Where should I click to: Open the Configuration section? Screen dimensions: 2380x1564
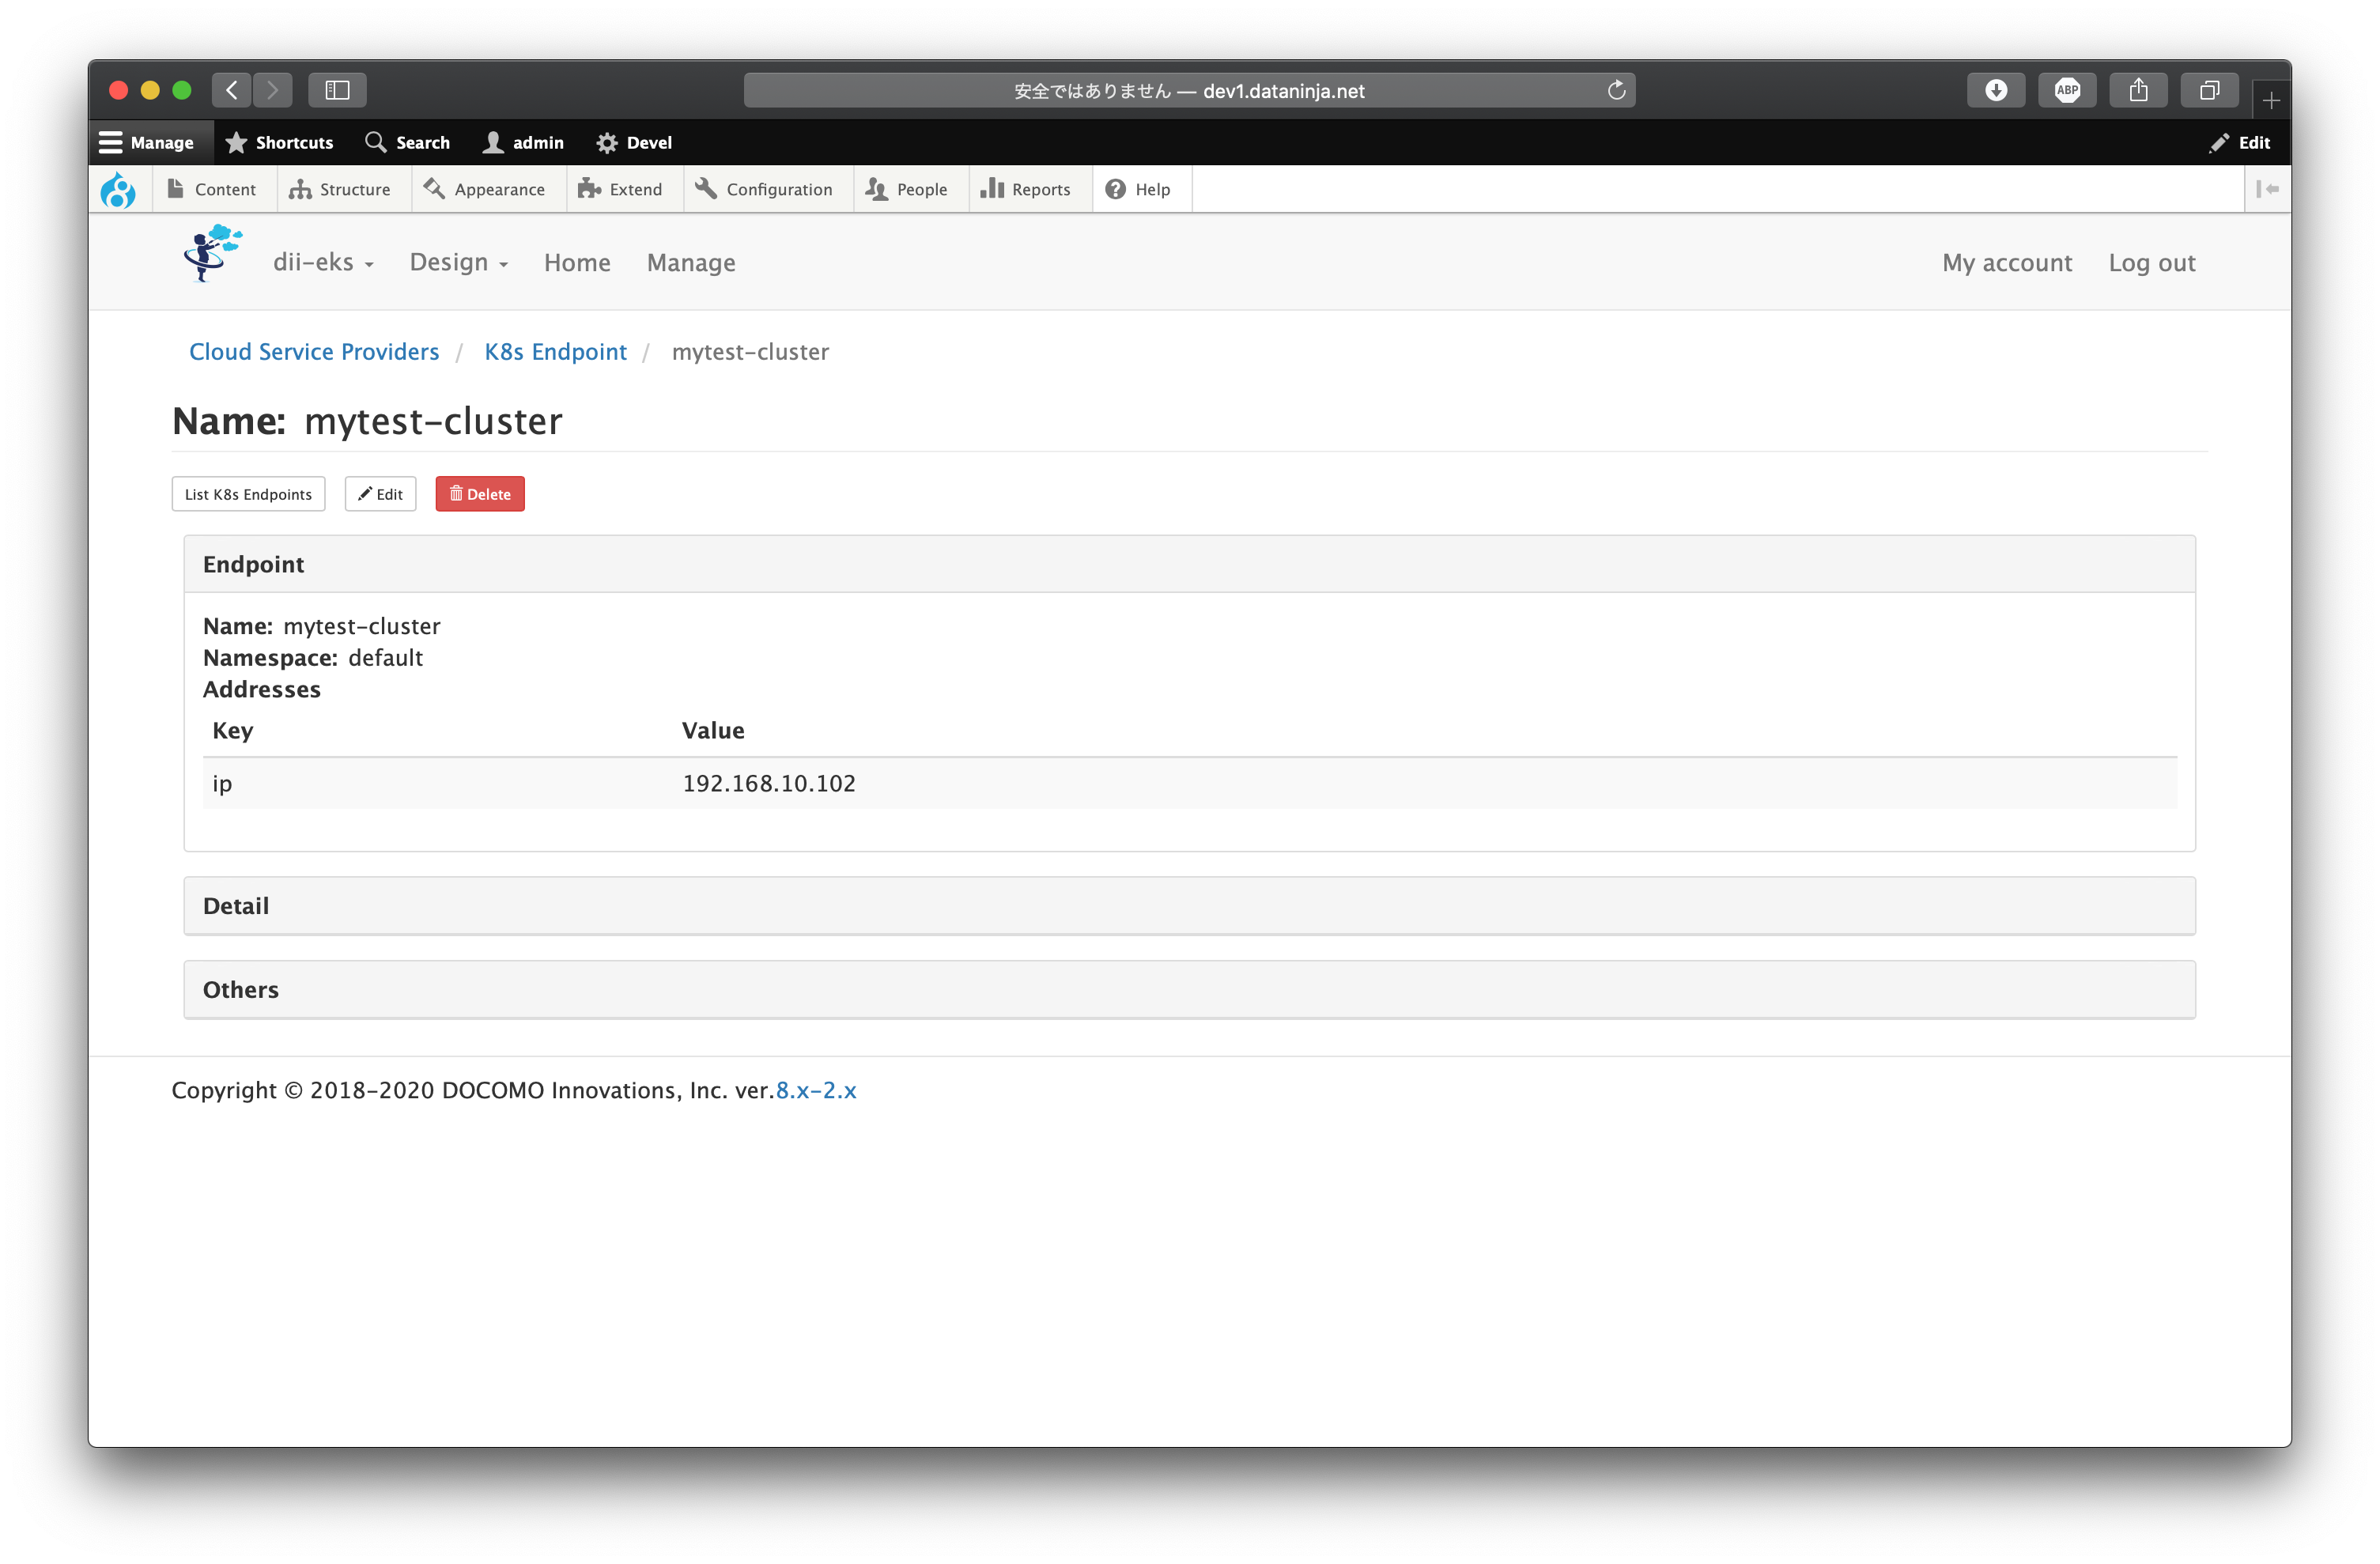(x=766, y=189)
